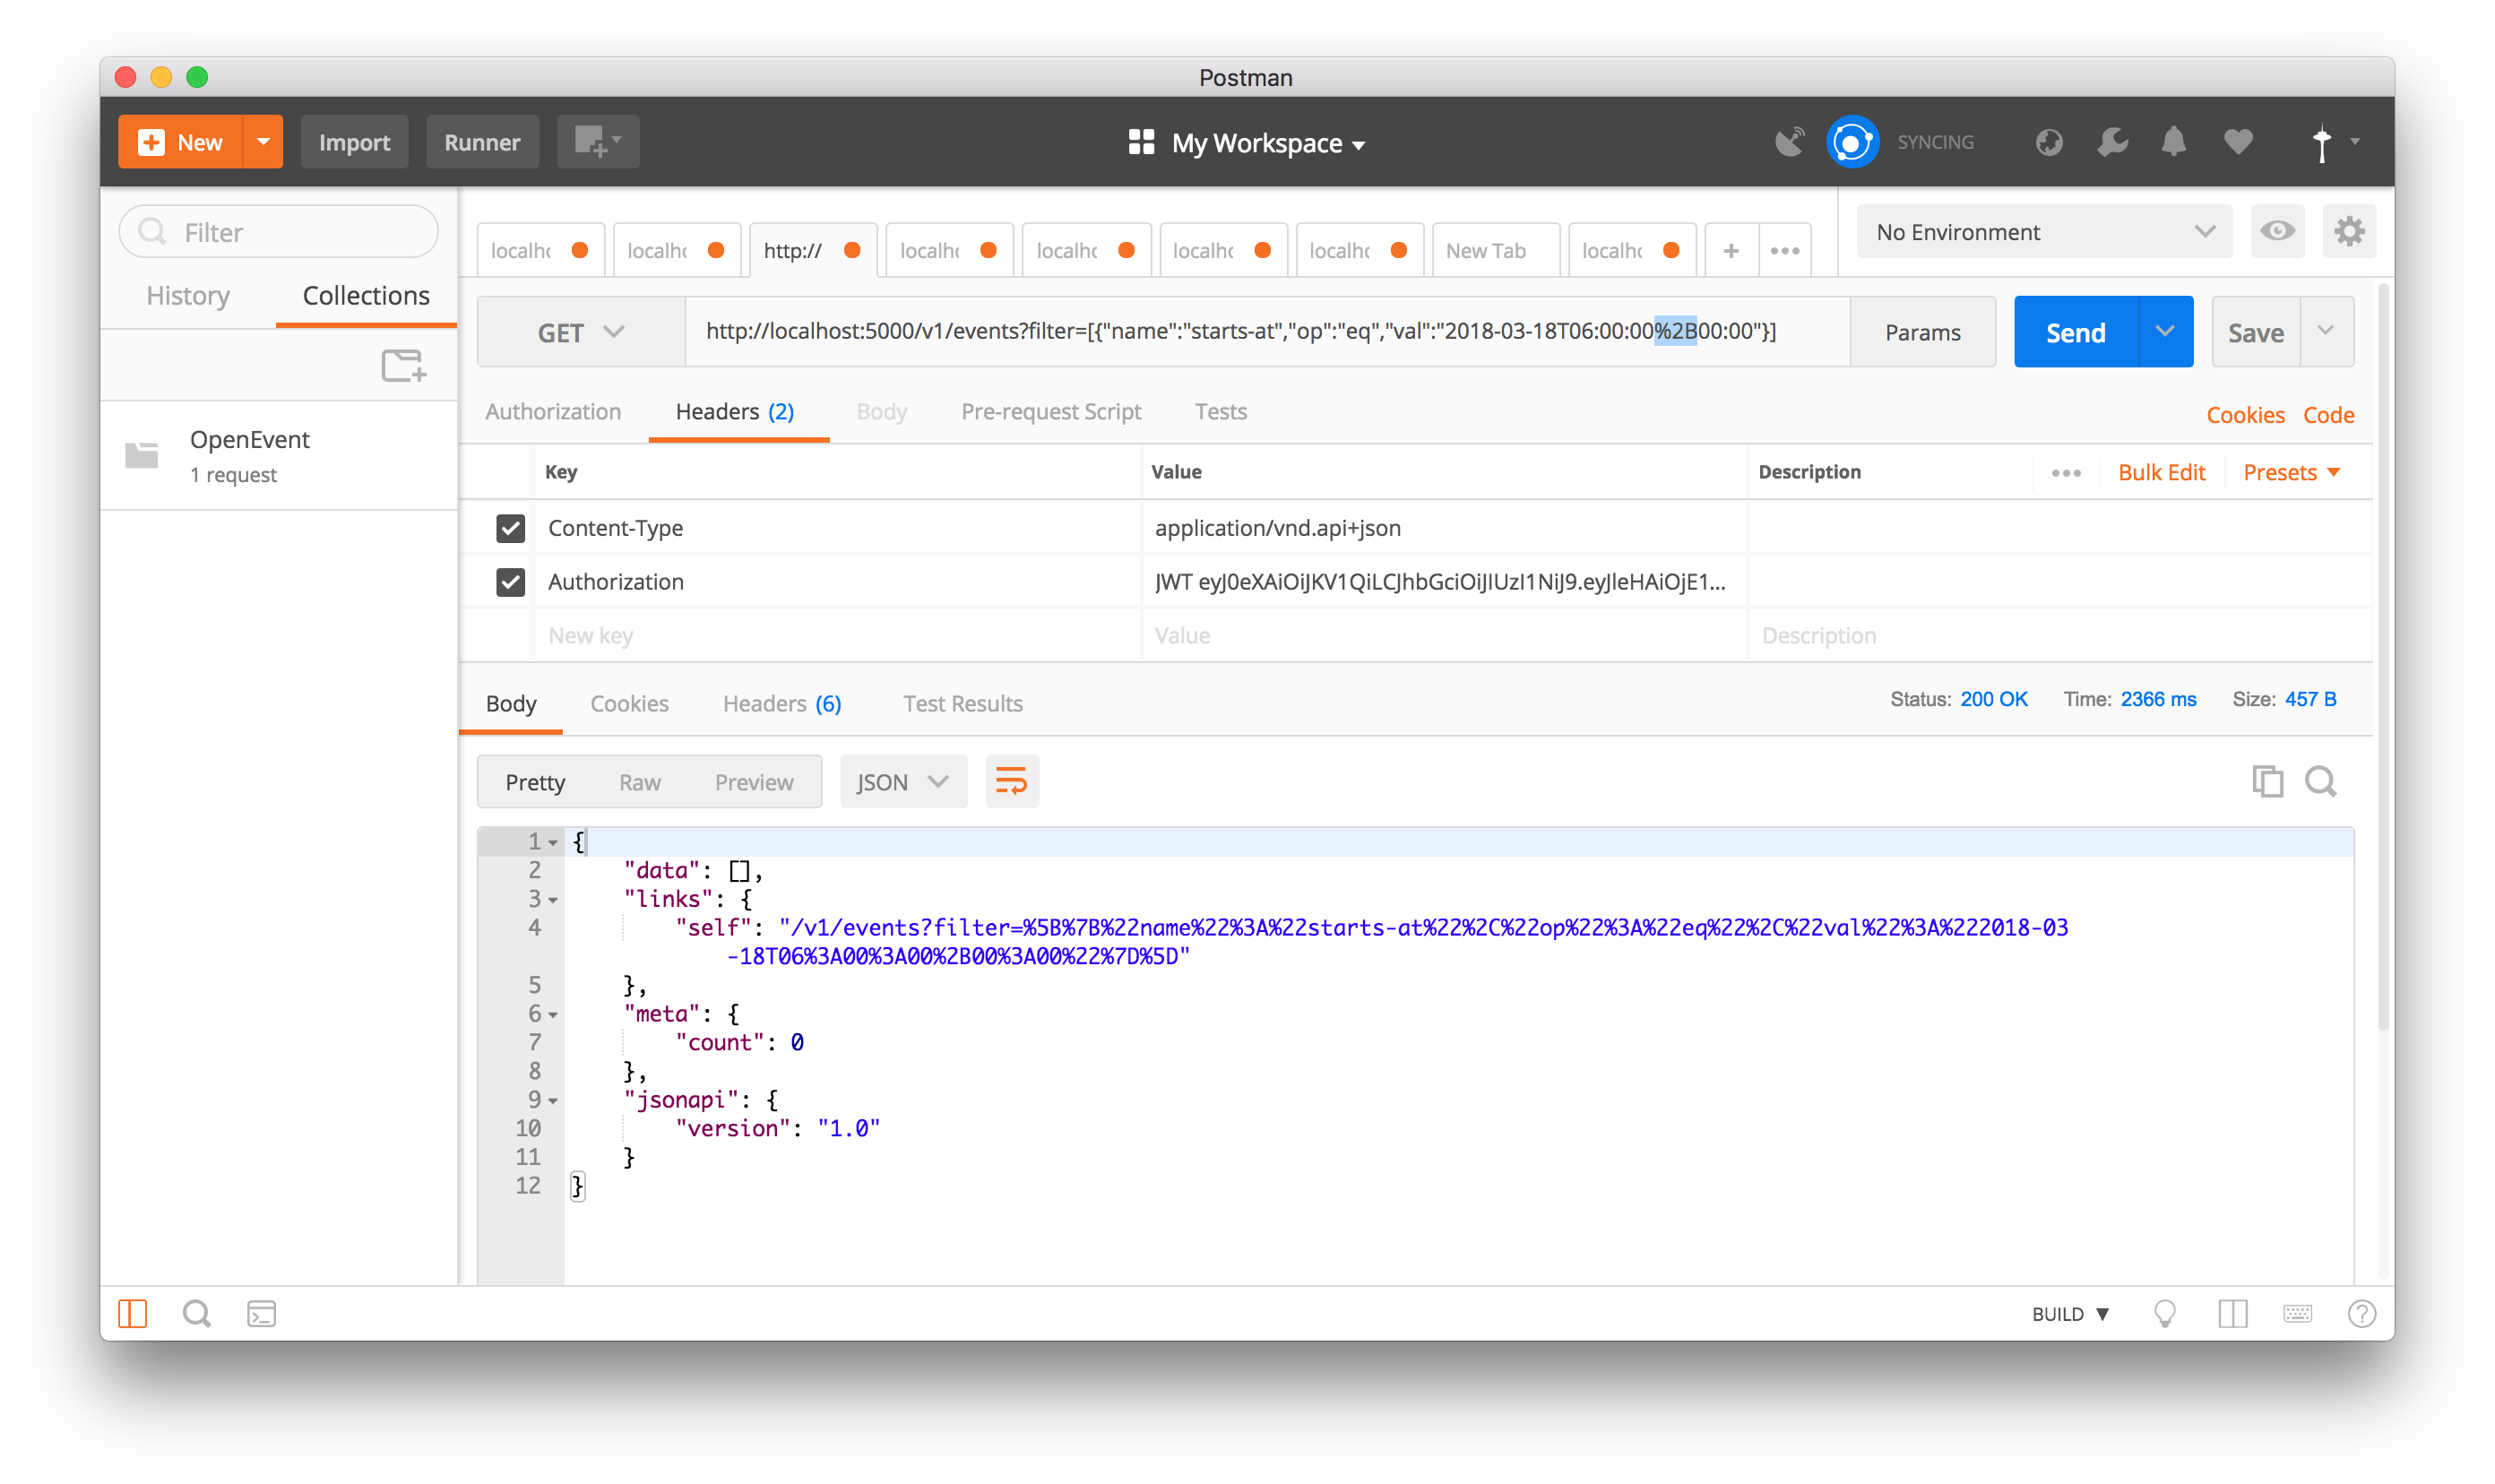Viewport: 2495px width, 1484px height.
Task: Open the Test Results tab
Action: 962,704
